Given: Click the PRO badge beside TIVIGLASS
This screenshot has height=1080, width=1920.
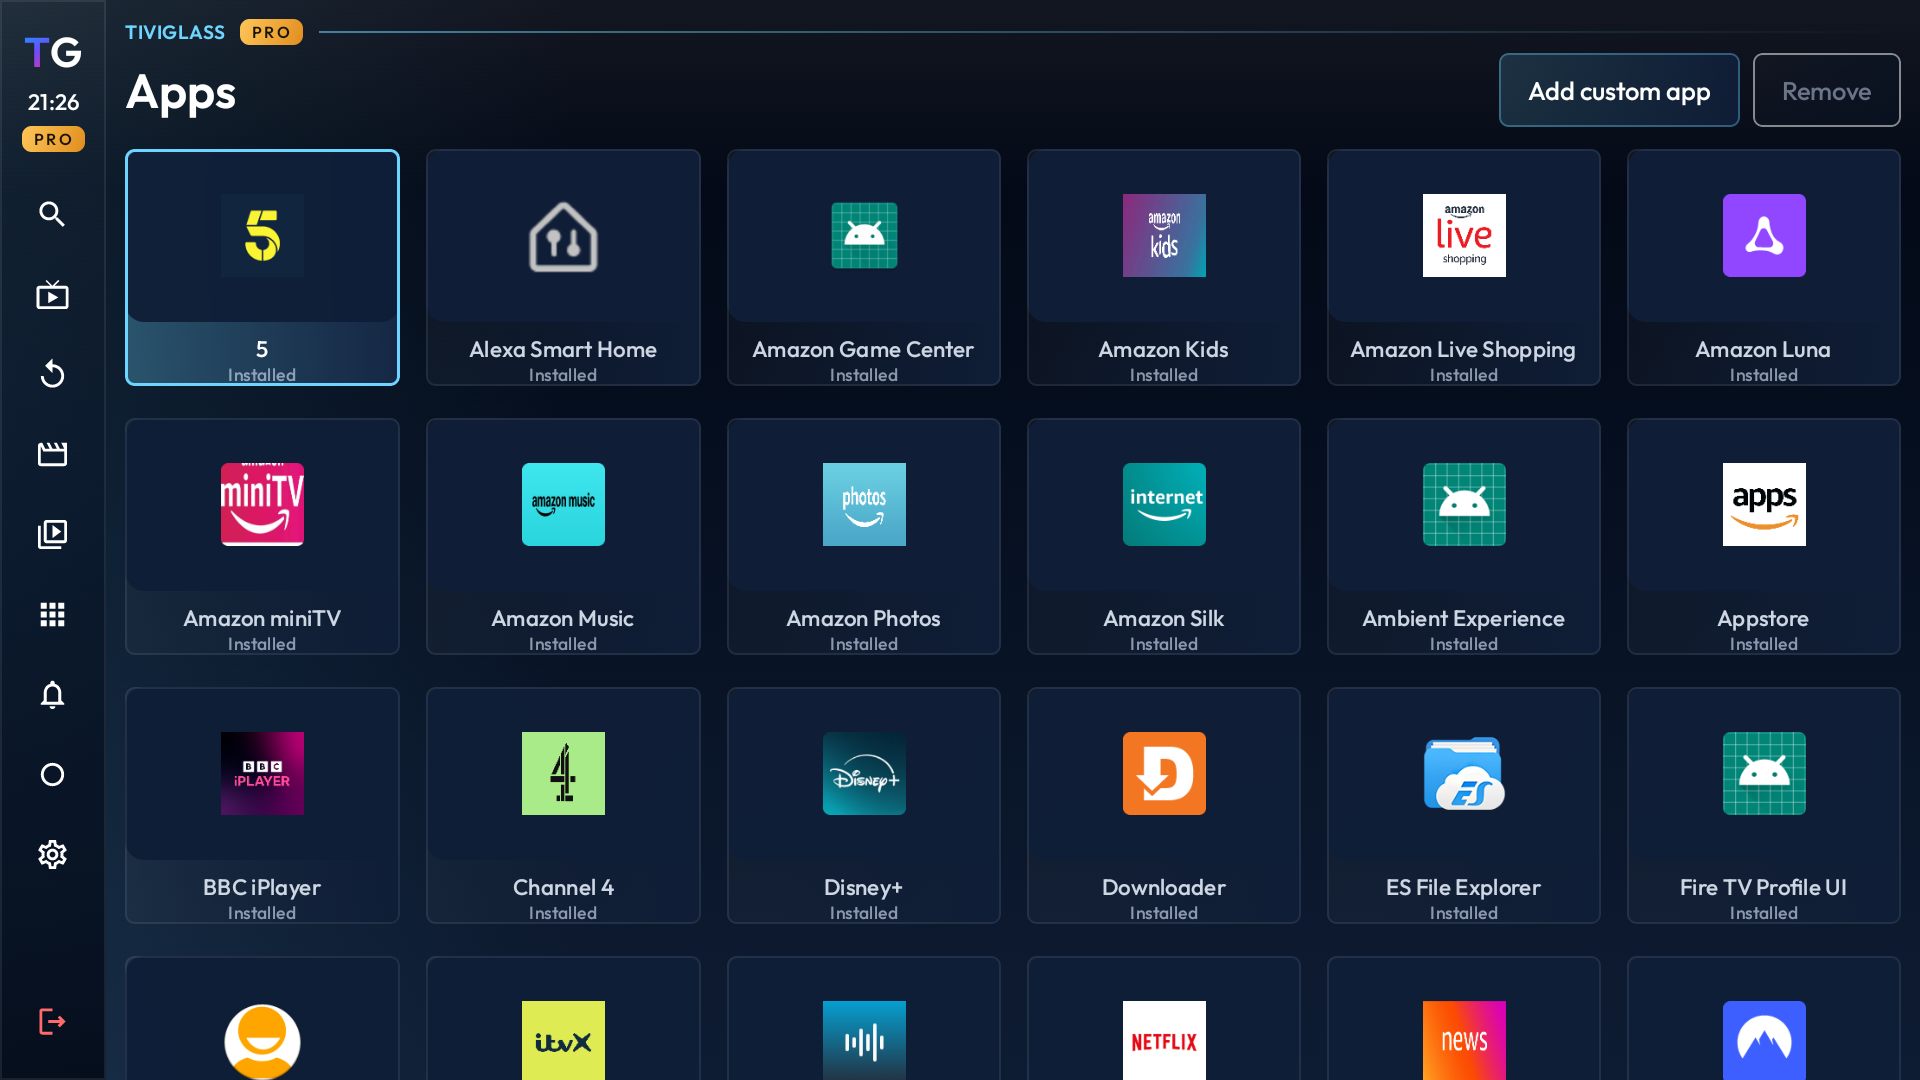Looking at the screenshot, I should coord(271,32).
